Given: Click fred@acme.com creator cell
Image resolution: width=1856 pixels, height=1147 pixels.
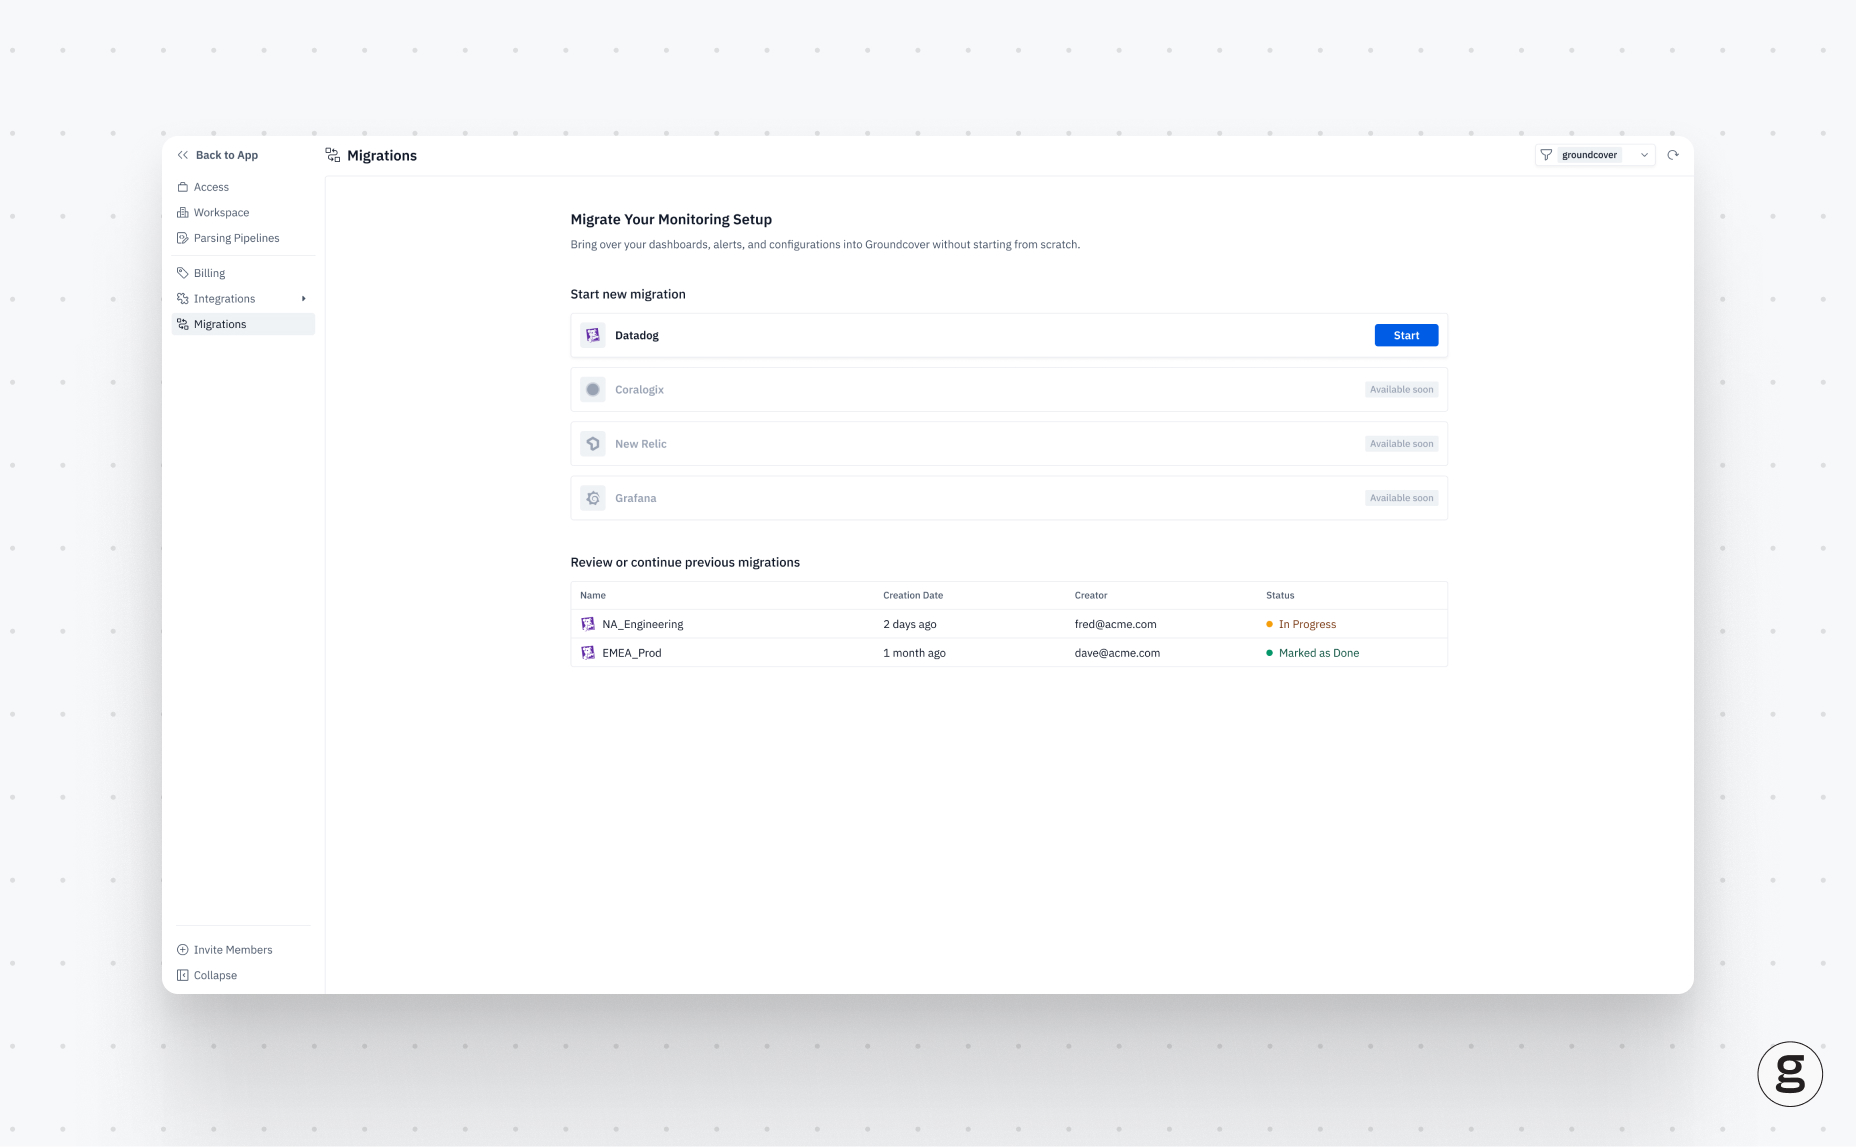Looking at the screenshot, I should tap(1116, 624).
